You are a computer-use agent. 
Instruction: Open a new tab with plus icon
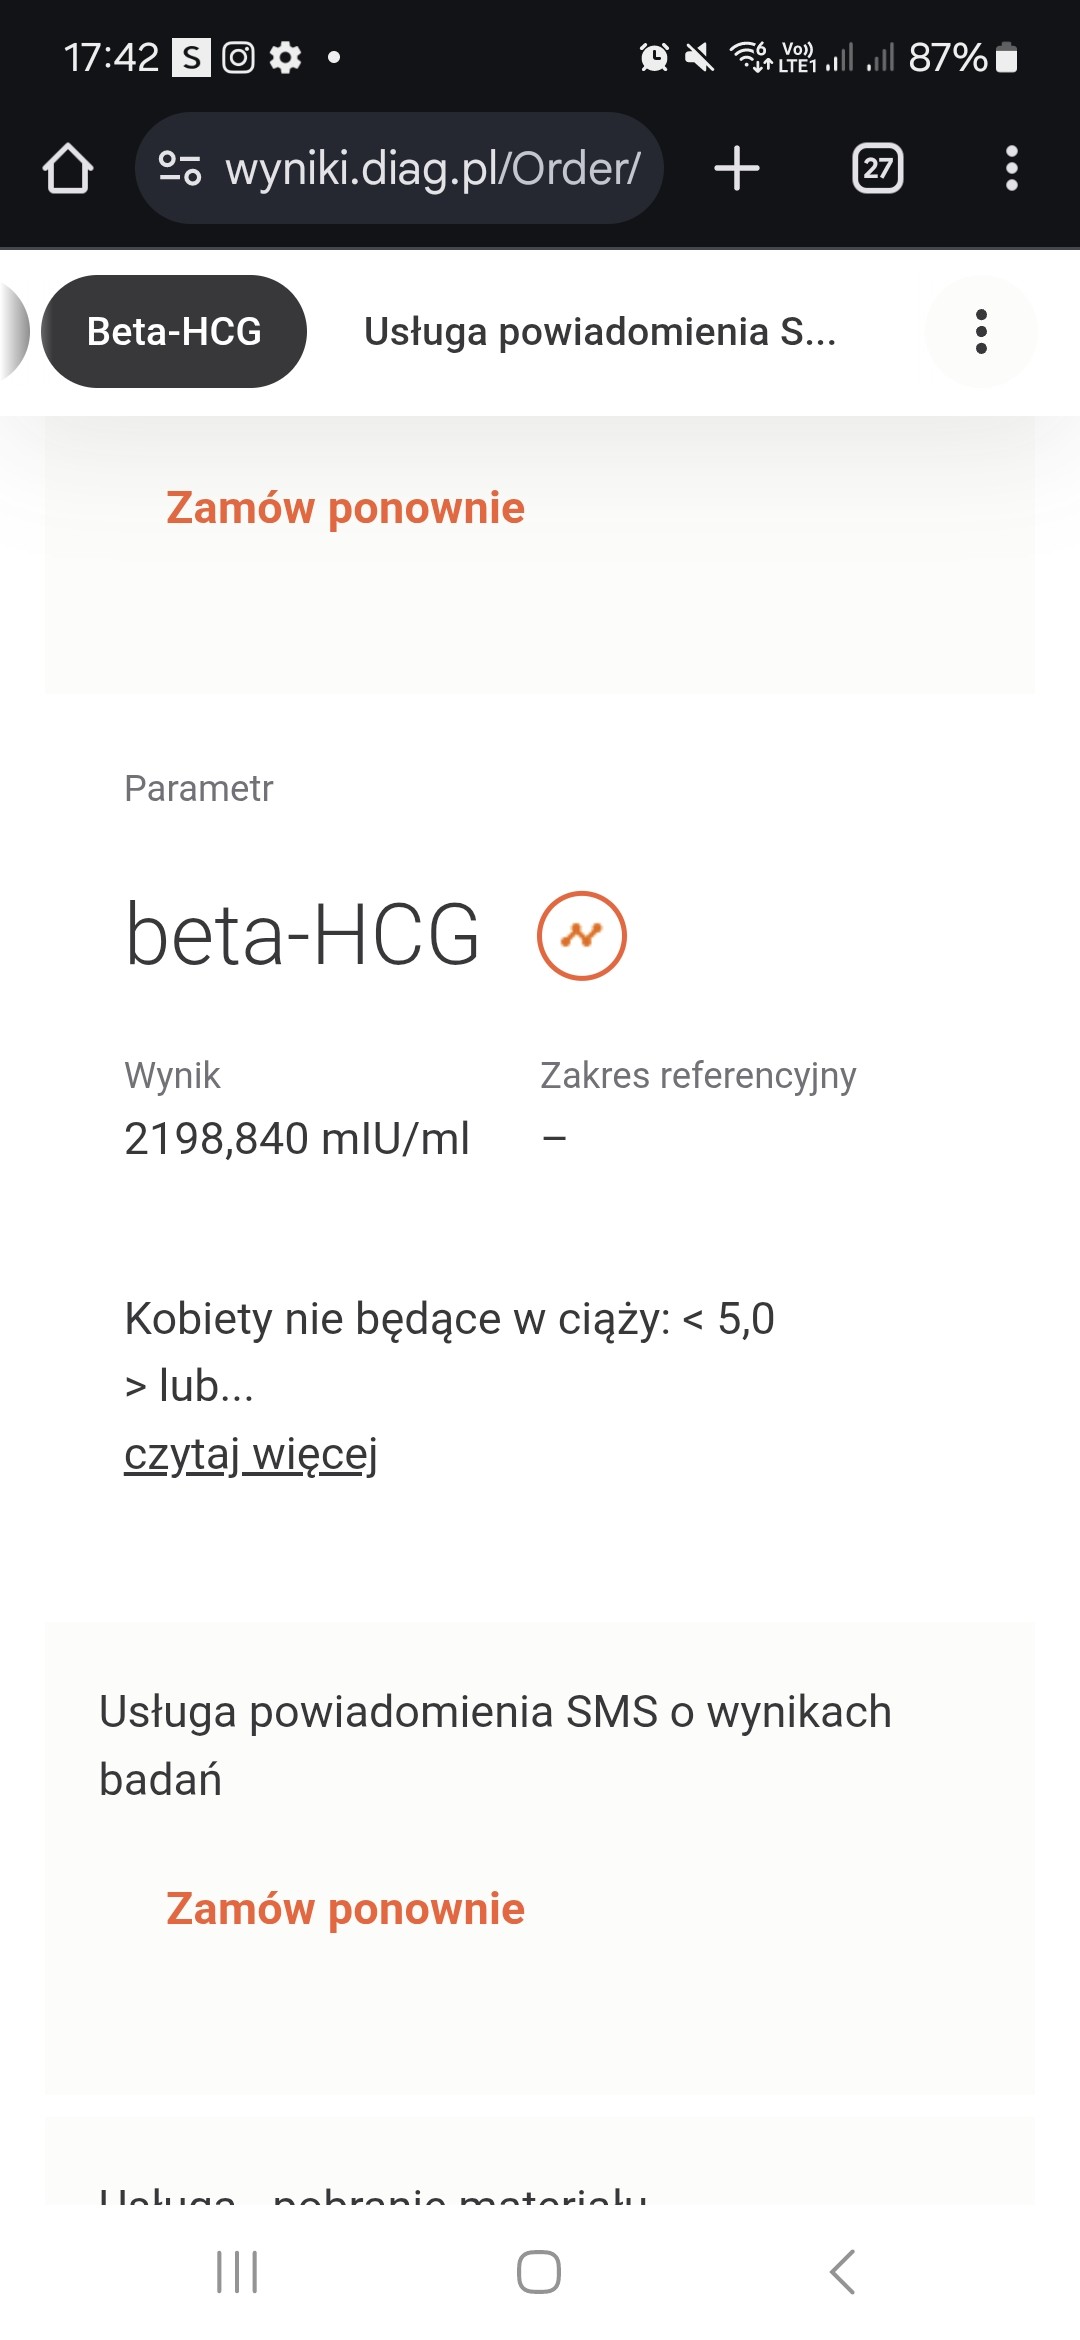coord(737,168)
